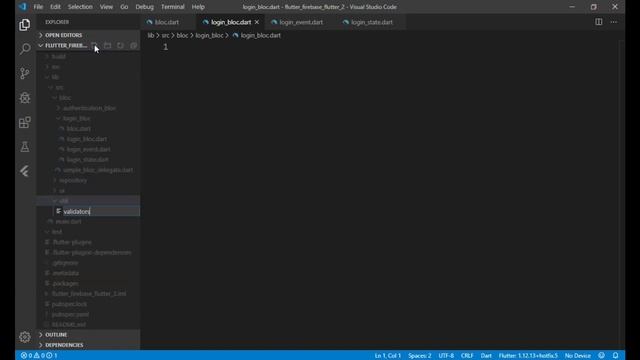Split the editor to the right
Viewport: 640px width, 360px height.
pyautogui.click(x=598, y=22)
